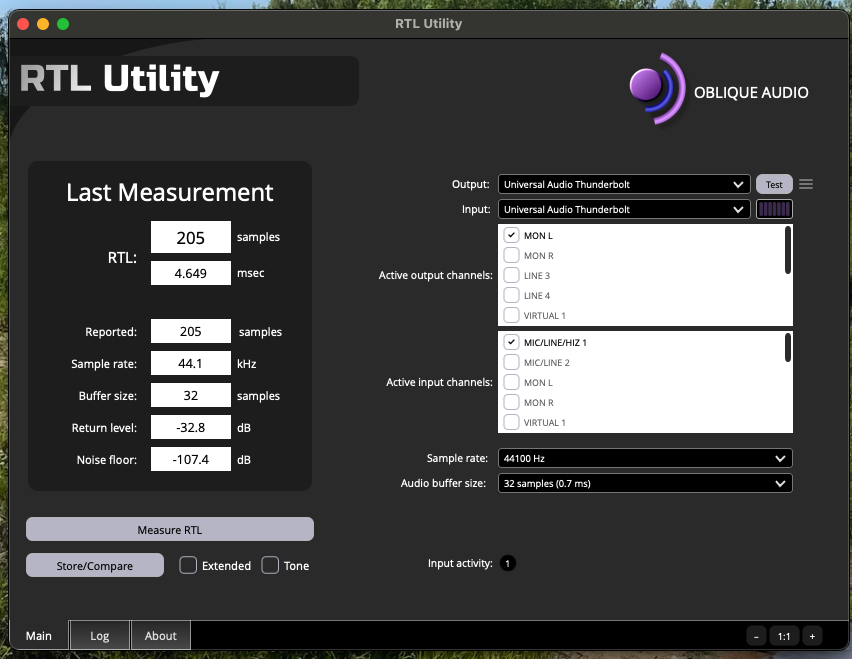Click the Measure RTL button

point(170,529)
